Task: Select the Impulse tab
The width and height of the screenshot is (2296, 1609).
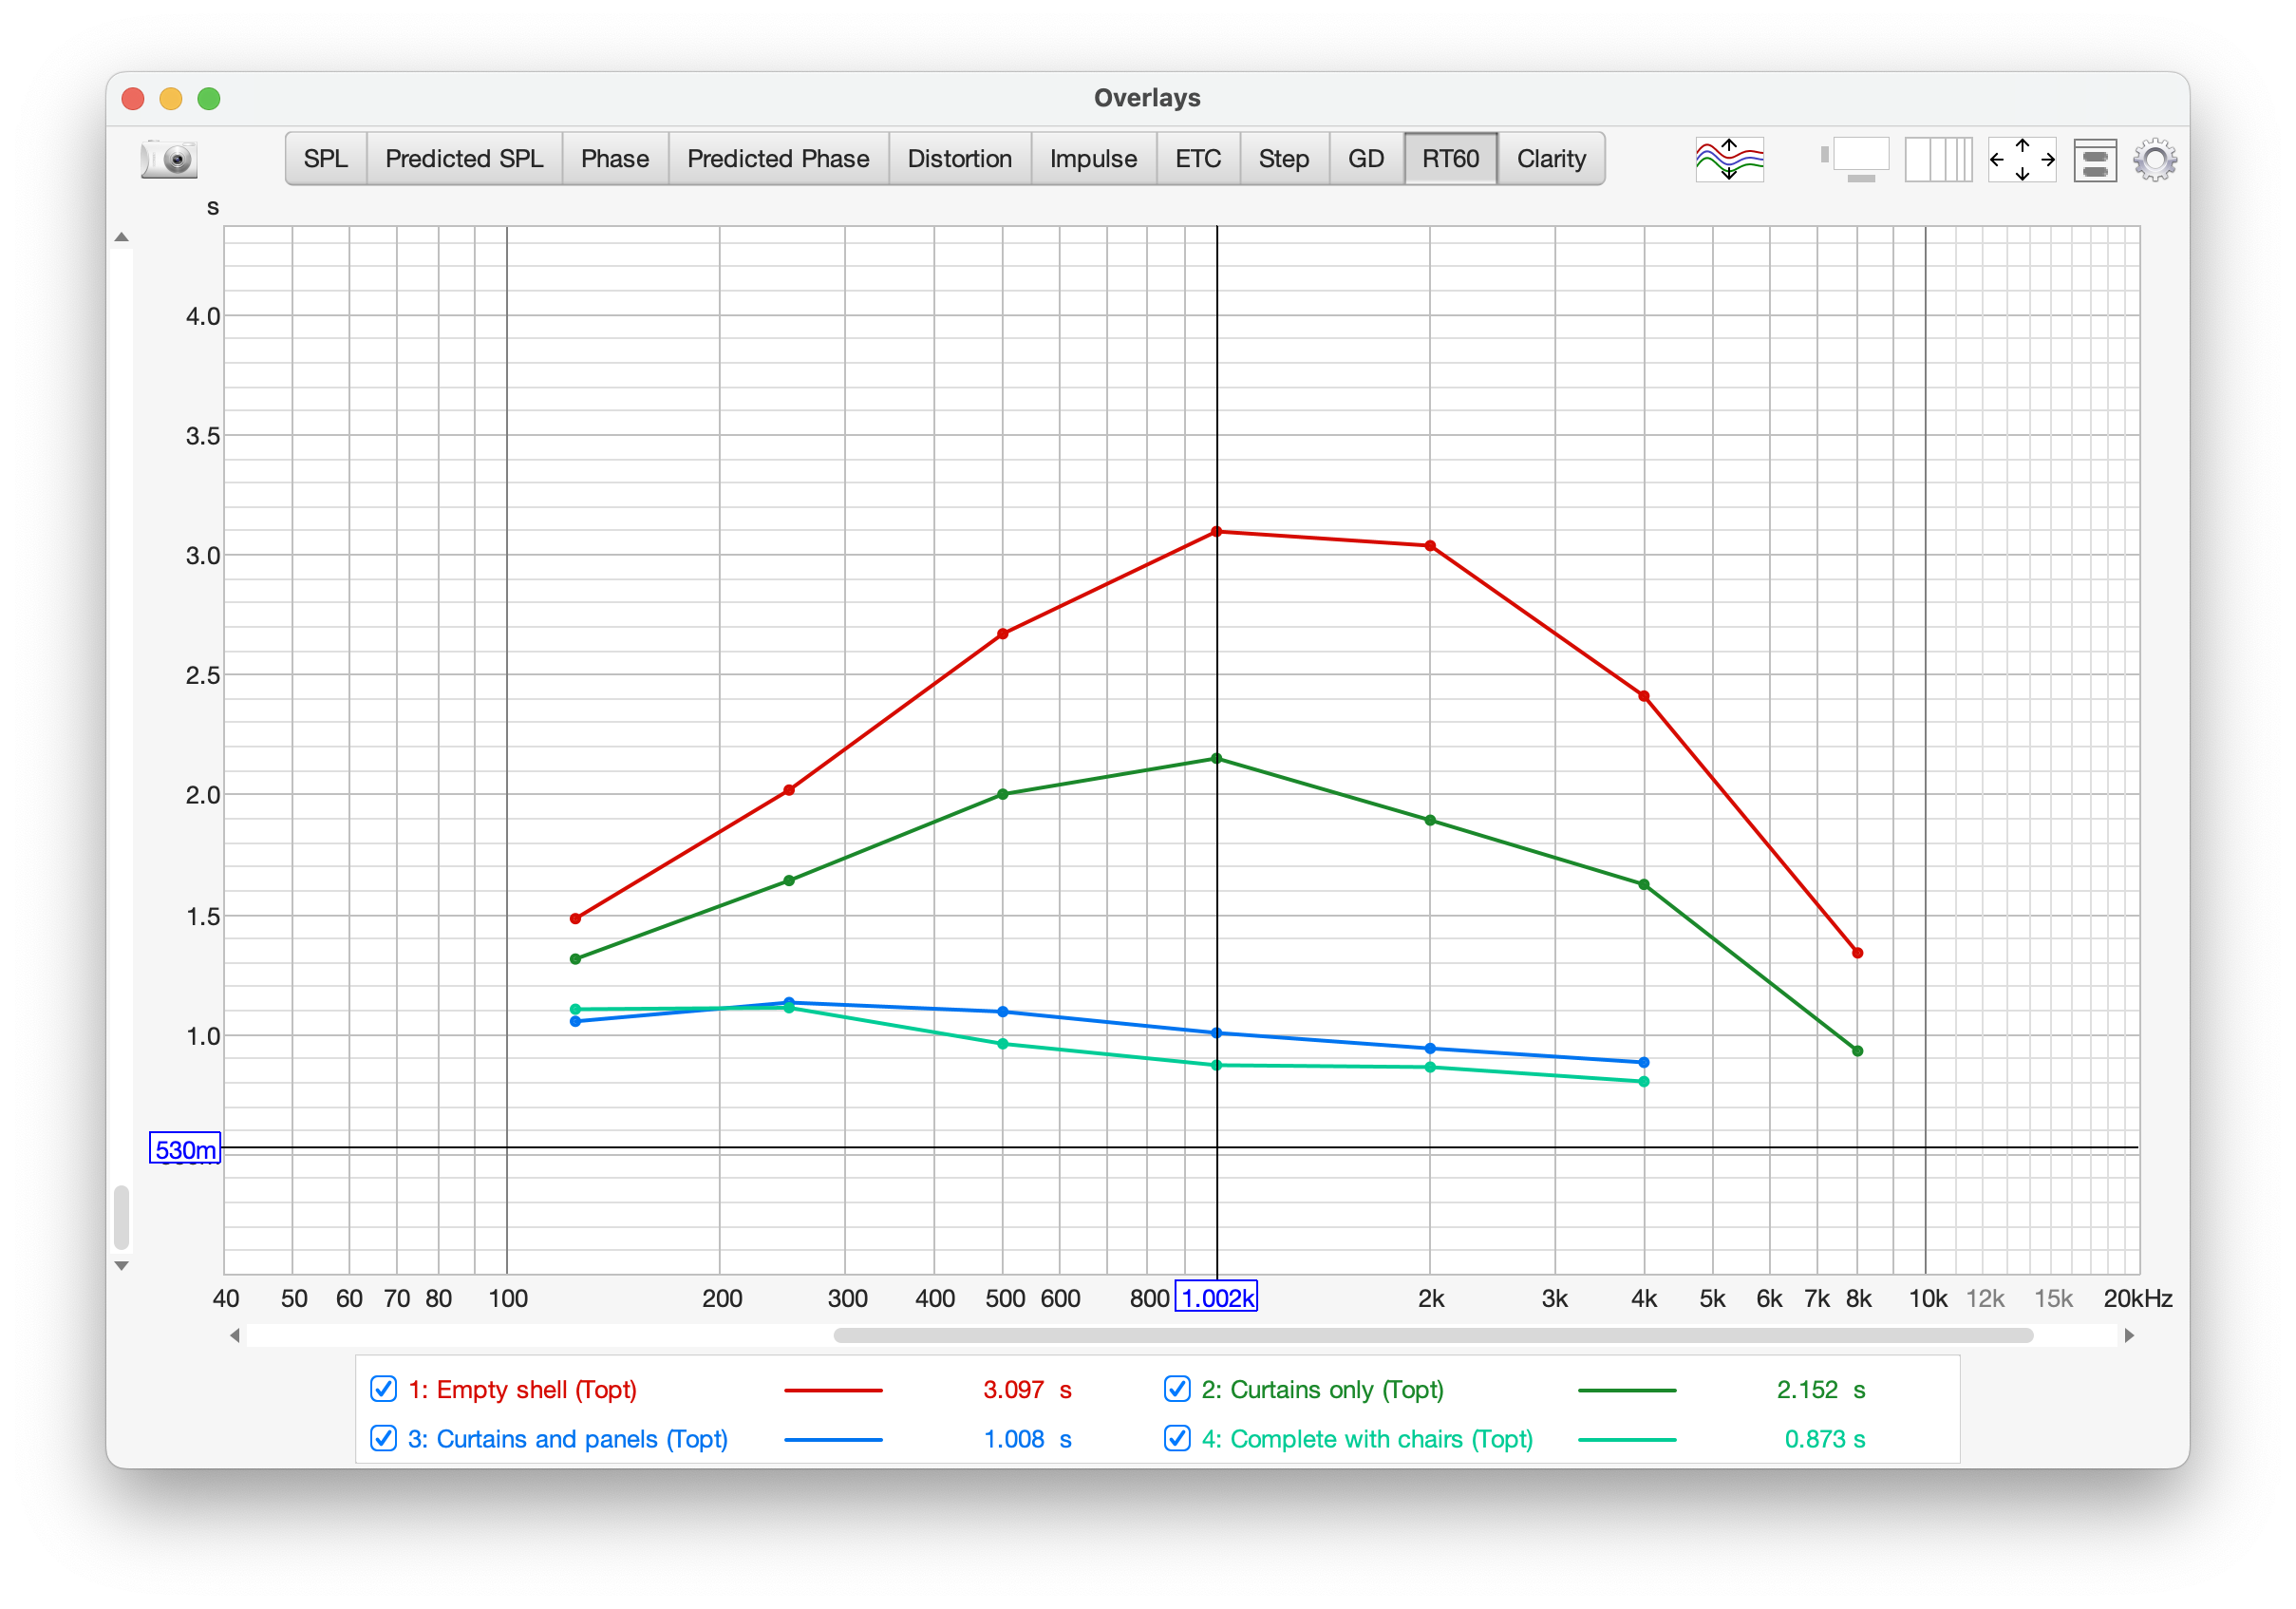Action: point(1093,159)
